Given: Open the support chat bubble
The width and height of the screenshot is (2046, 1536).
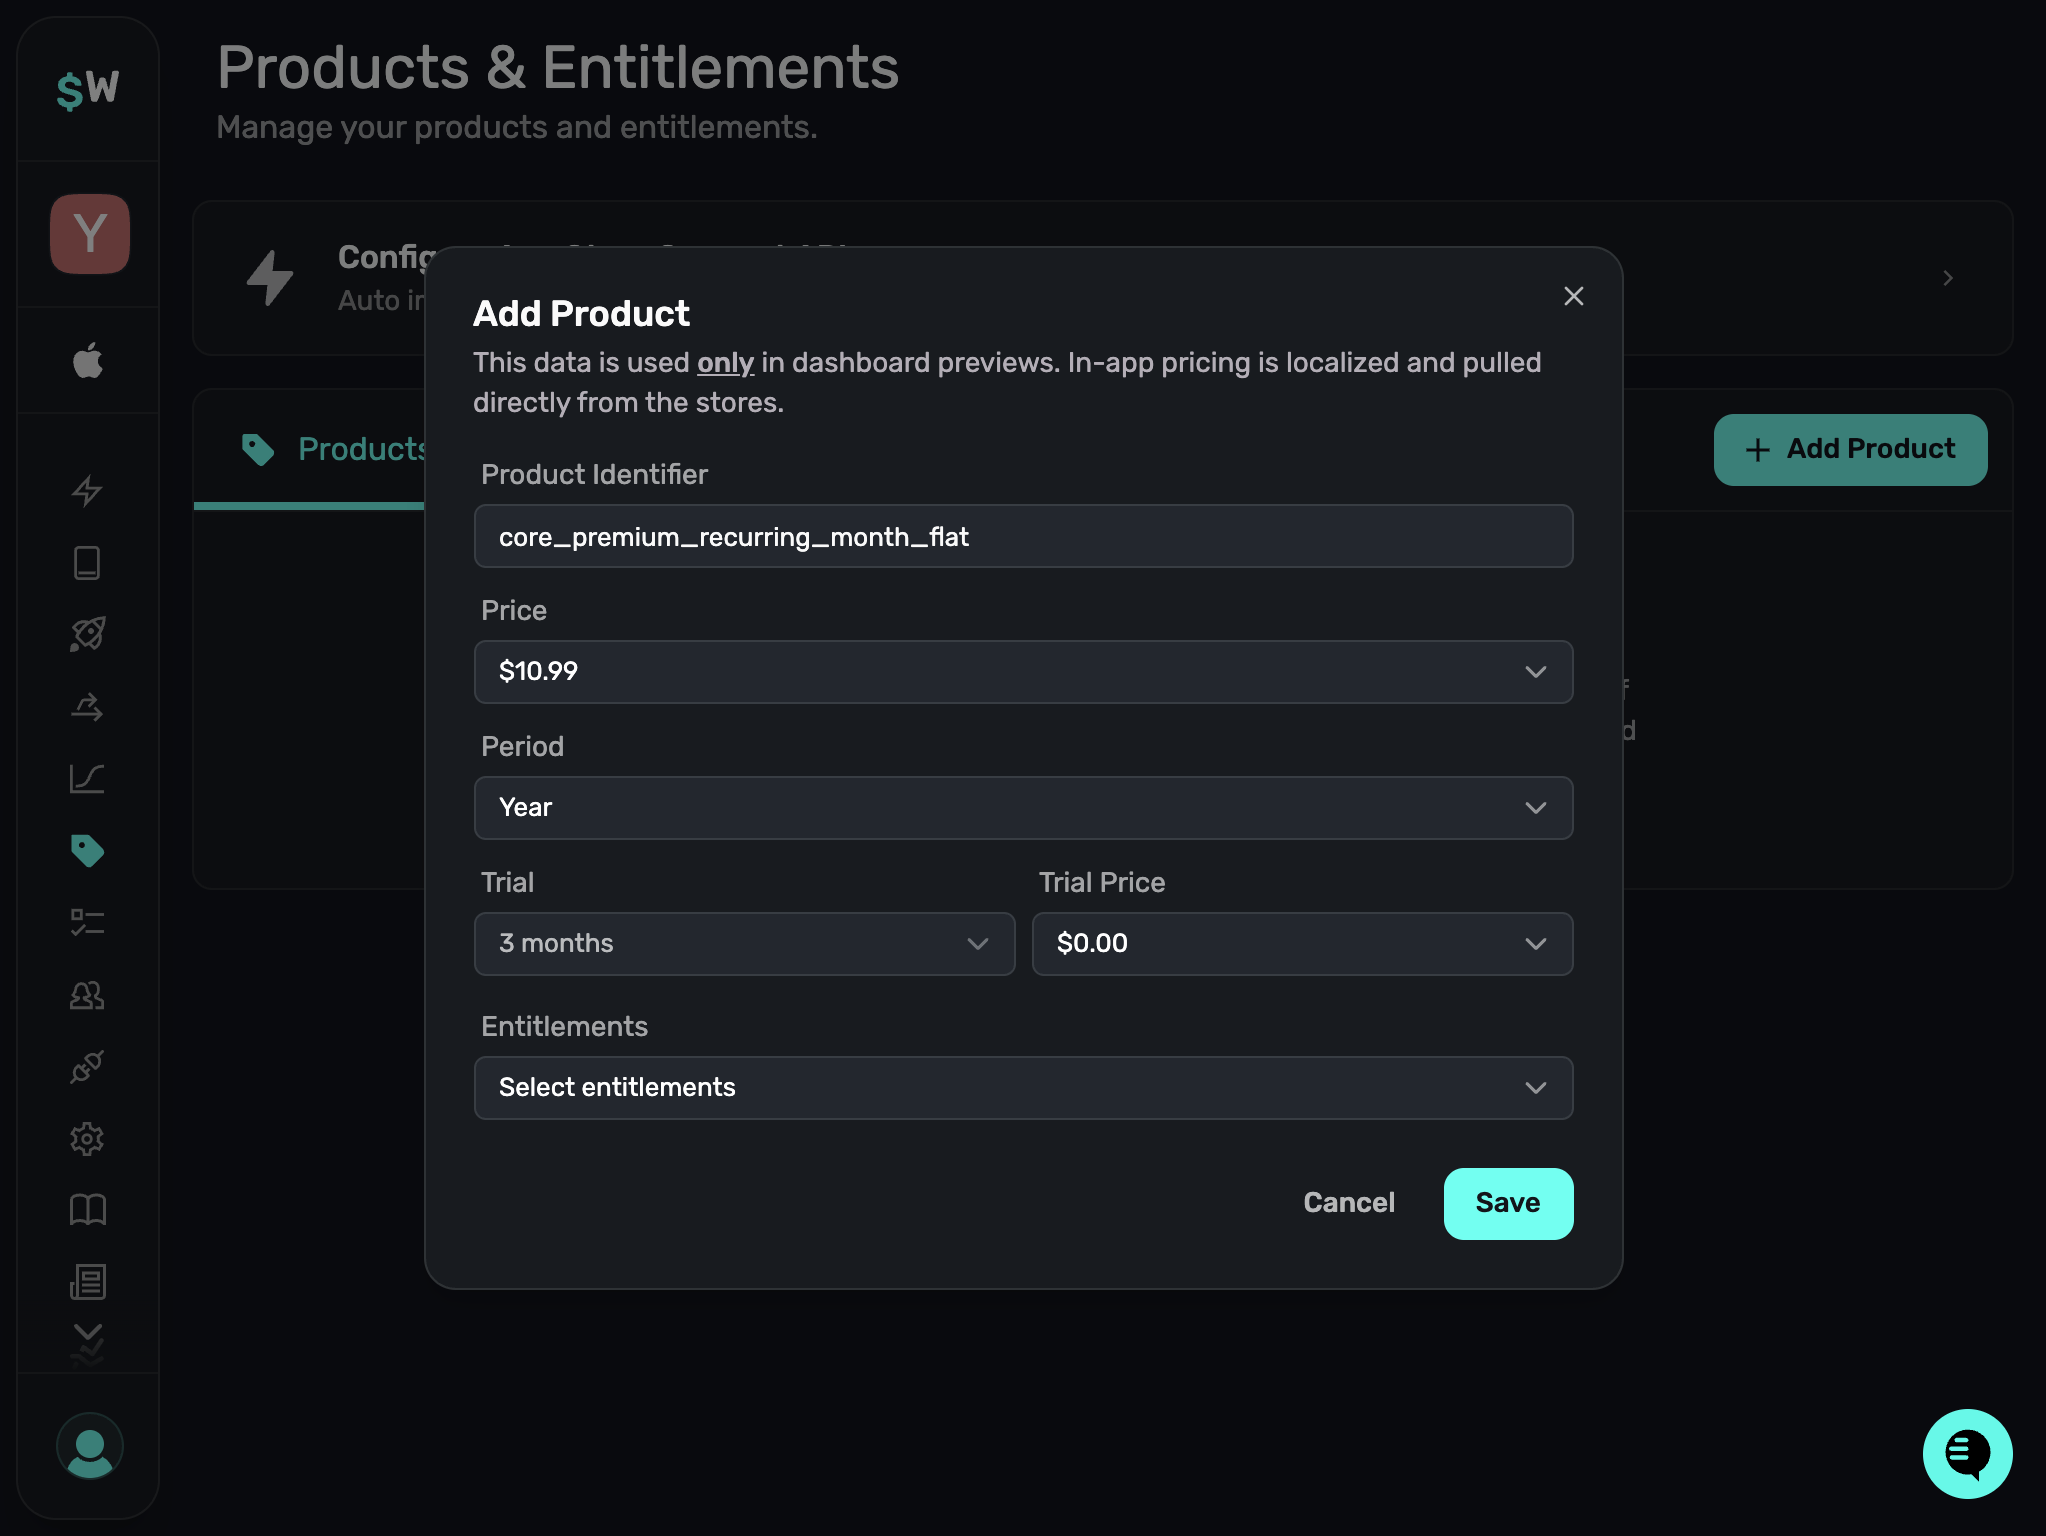Looking at the screenshot, I should (x=1966, y=1454).
